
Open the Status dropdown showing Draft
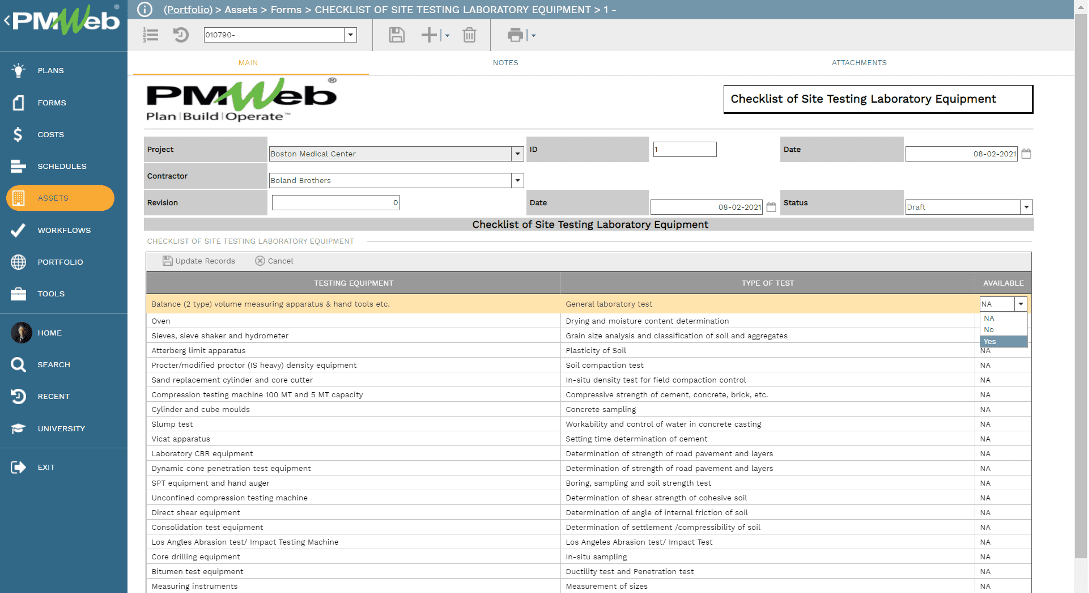pyautogui.click(x=1026, y=207)
